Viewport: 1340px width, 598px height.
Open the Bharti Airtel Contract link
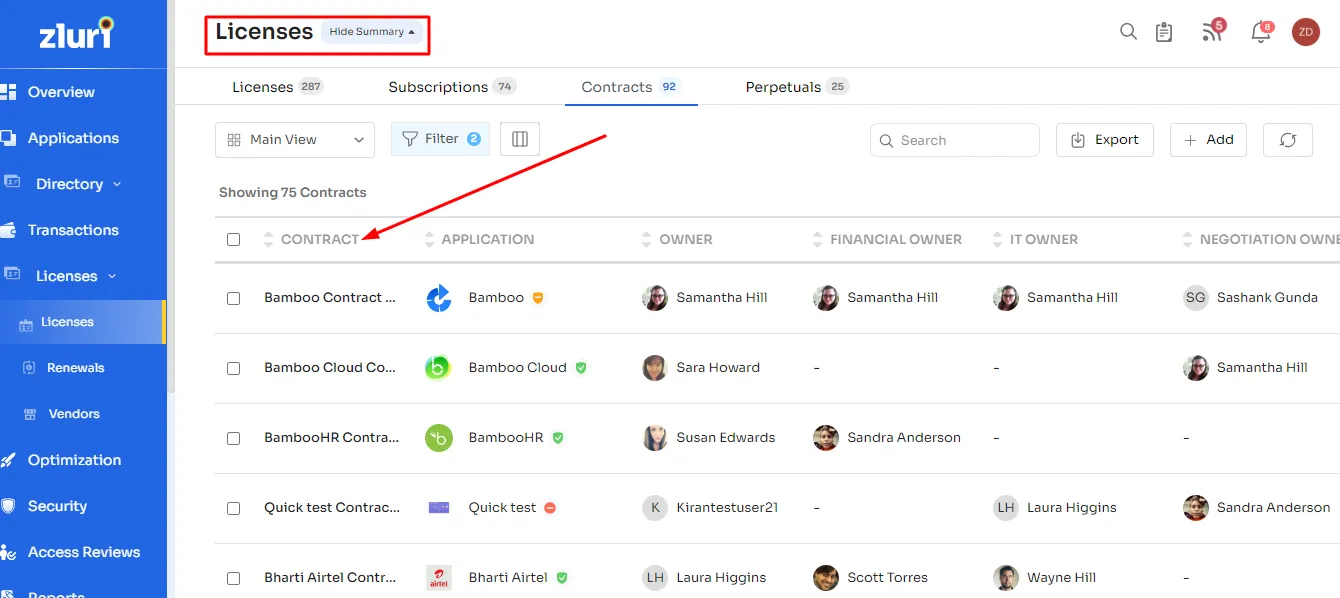[332, 578]
